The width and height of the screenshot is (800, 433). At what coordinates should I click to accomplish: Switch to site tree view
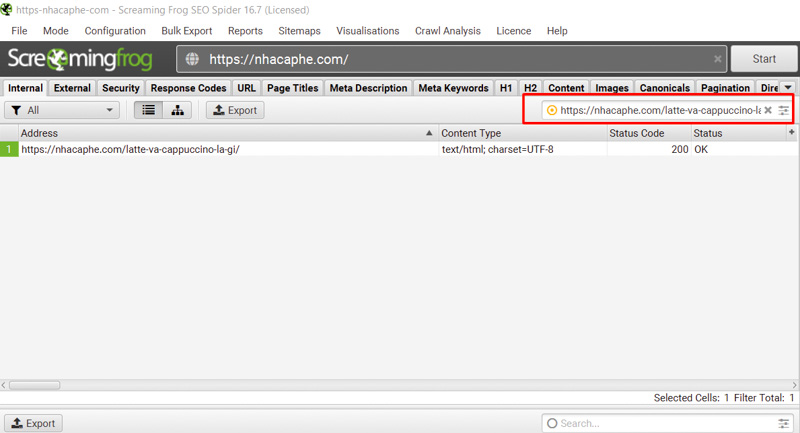(177, 110)
